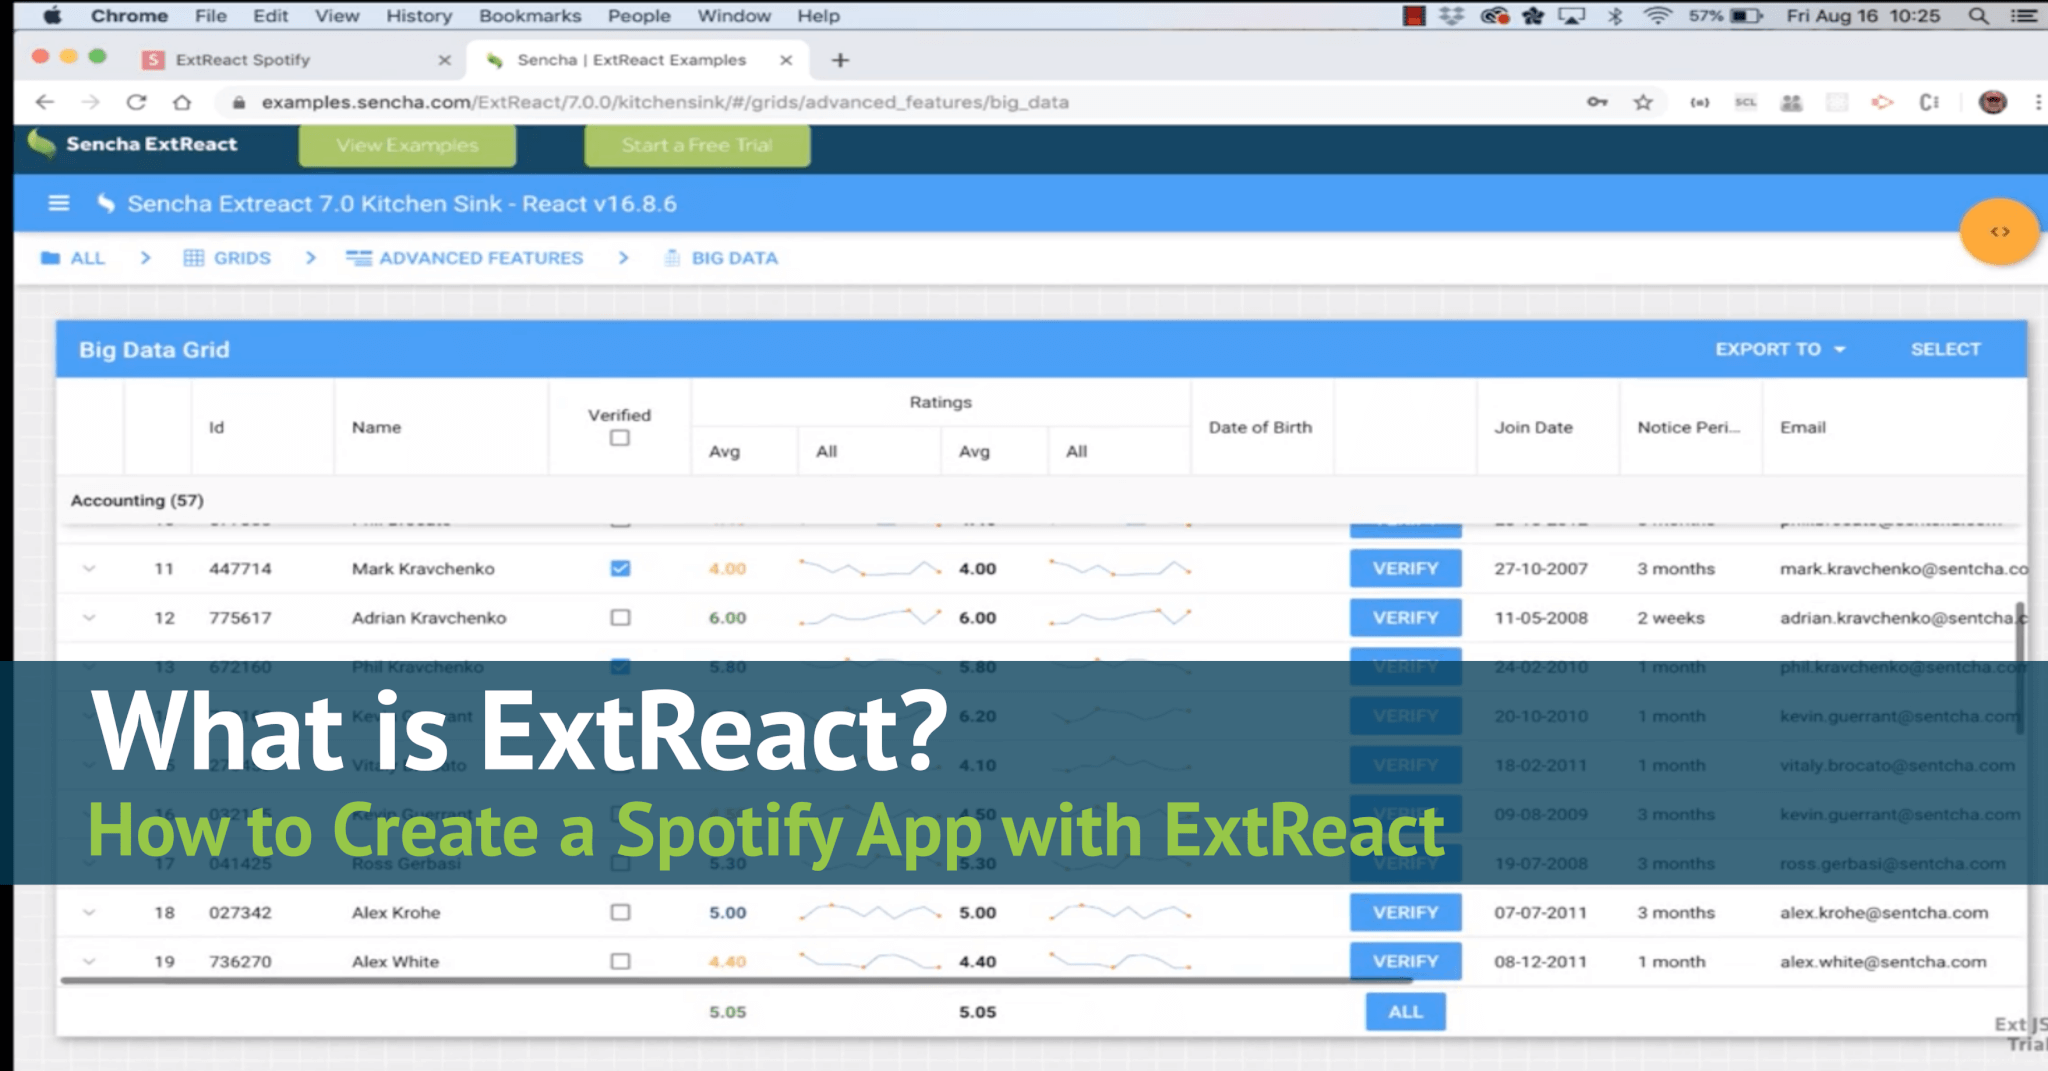Open the Wi-Fi status menu
This screenshot has height=1071, width=2048.
coord(1658,16)
